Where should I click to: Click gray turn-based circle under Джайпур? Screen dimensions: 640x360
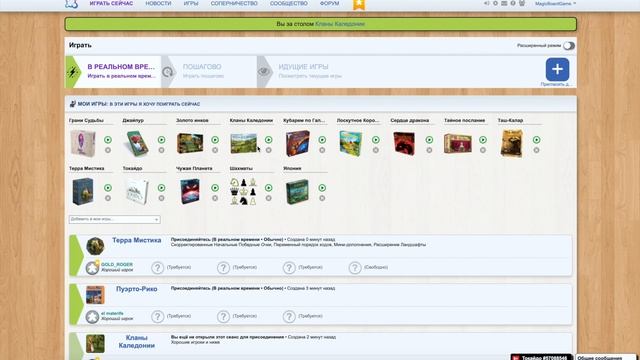pos(161,150)
